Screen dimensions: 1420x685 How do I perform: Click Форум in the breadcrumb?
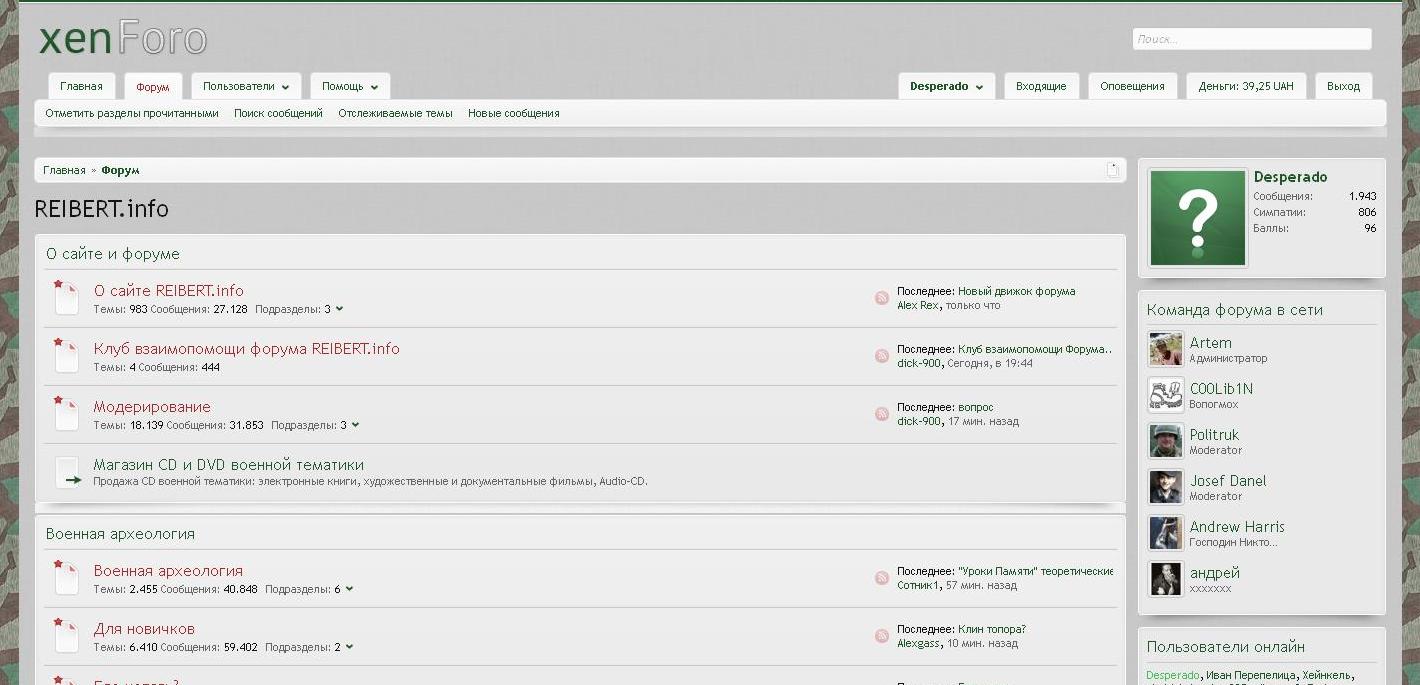[120, 171]
